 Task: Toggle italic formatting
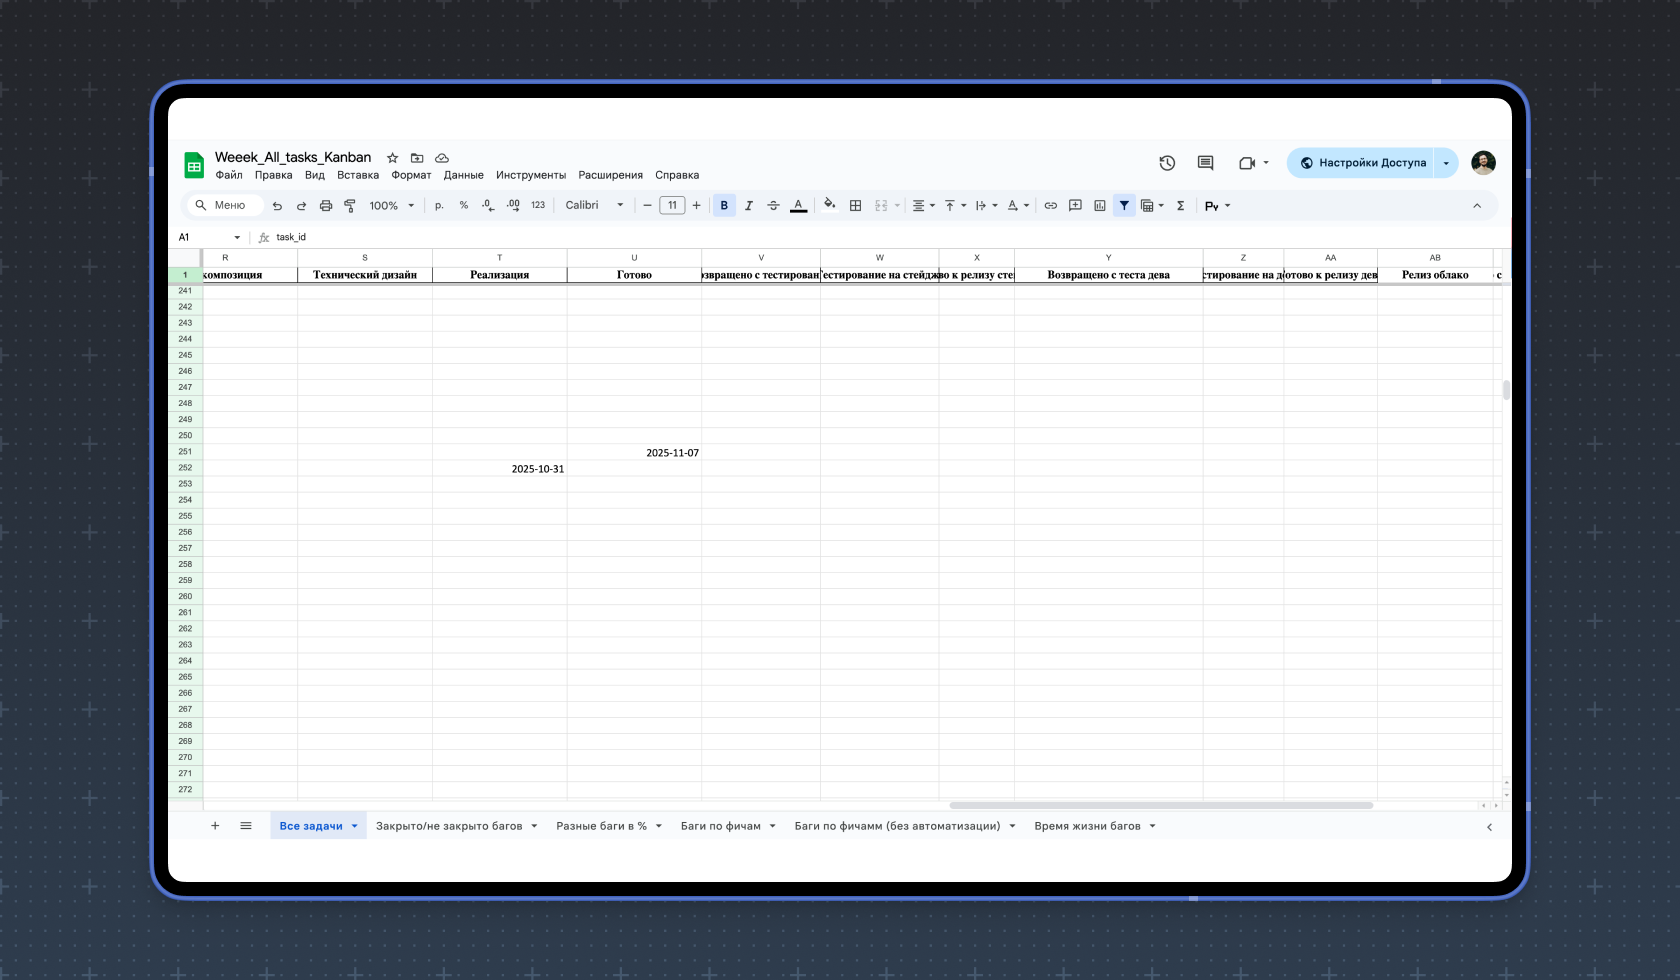coord(748,206)
